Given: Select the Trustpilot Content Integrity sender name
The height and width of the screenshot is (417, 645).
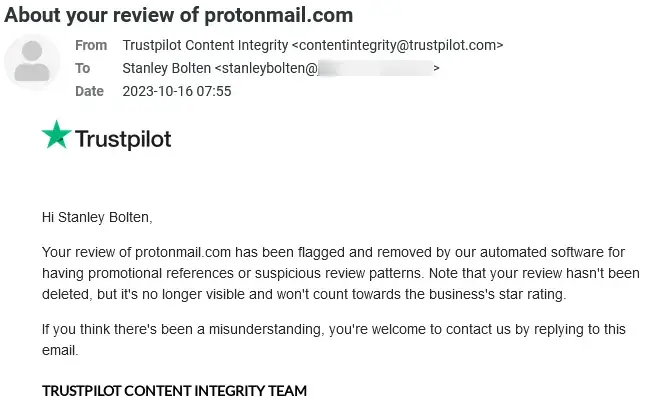Looking at the screenshot, I should point(205,45).
